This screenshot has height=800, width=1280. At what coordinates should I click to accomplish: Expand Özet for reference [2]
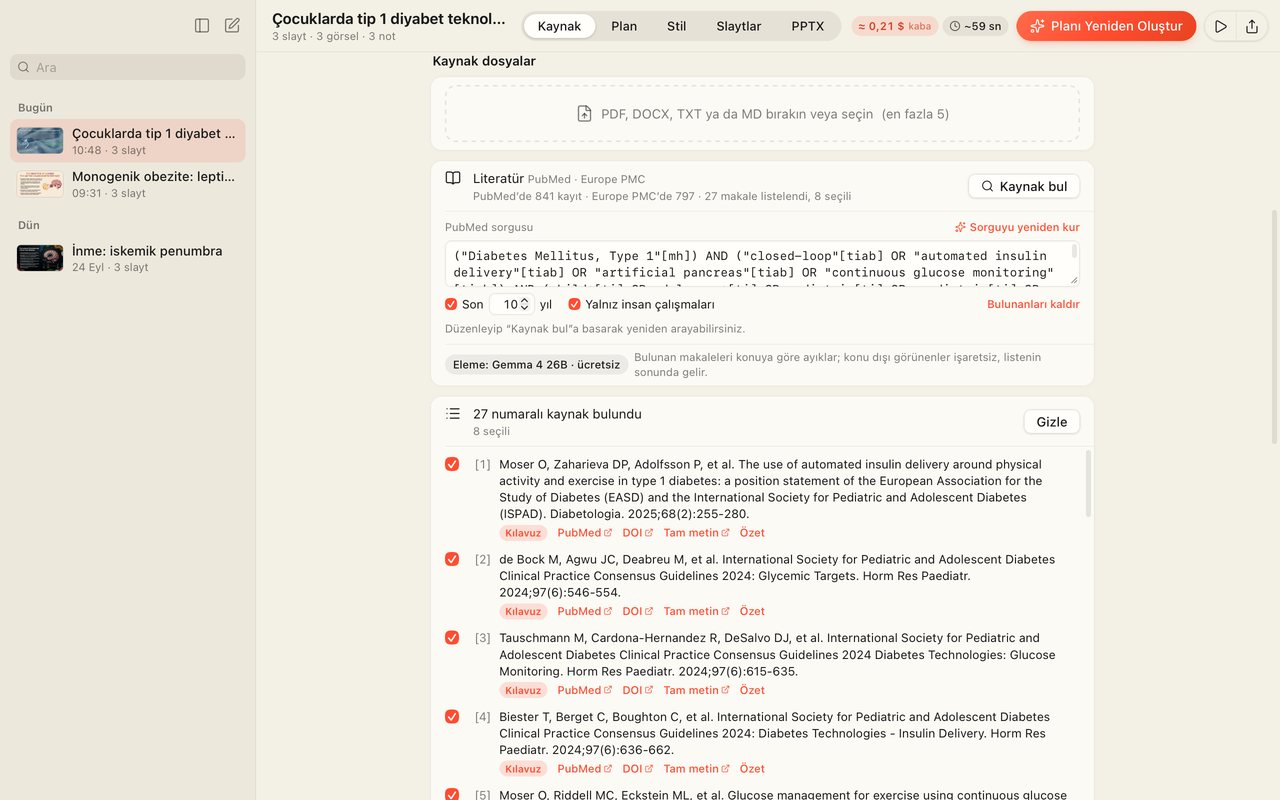click(752, 611)
